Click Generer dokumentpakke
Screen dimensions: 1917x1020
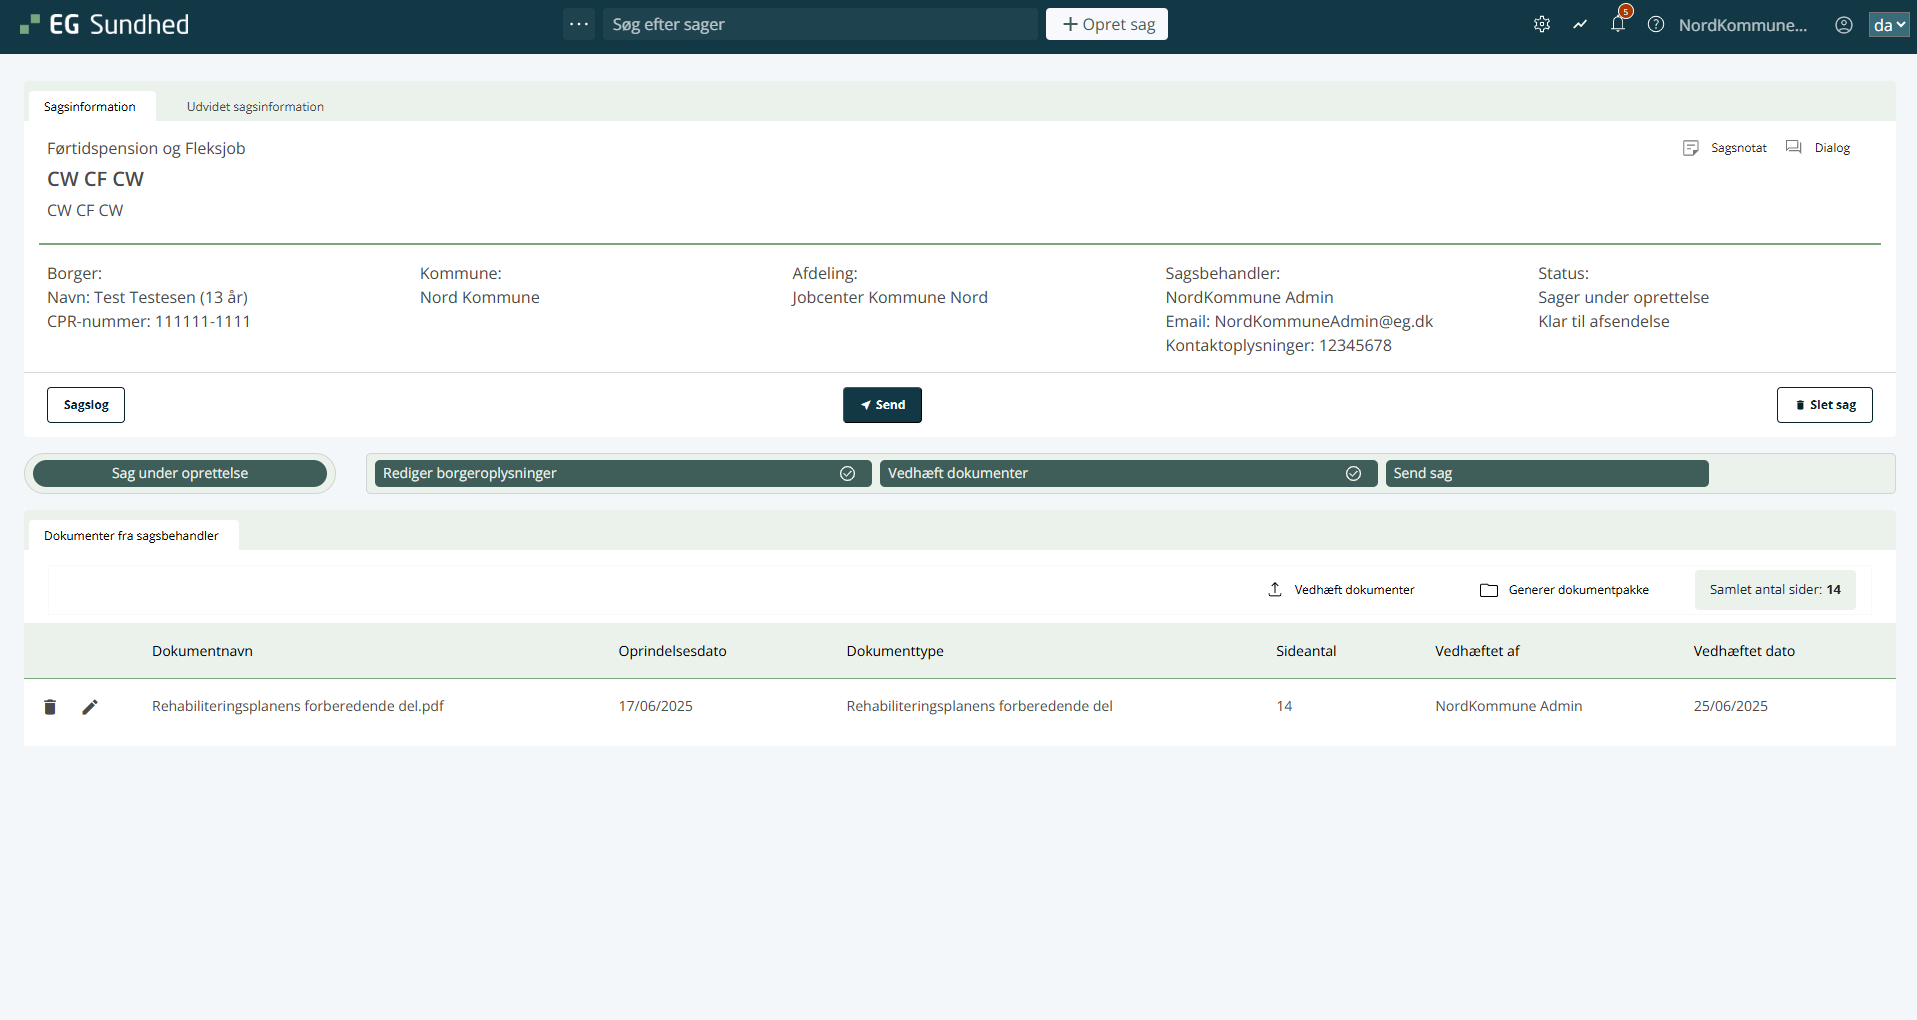[1565, 590]
